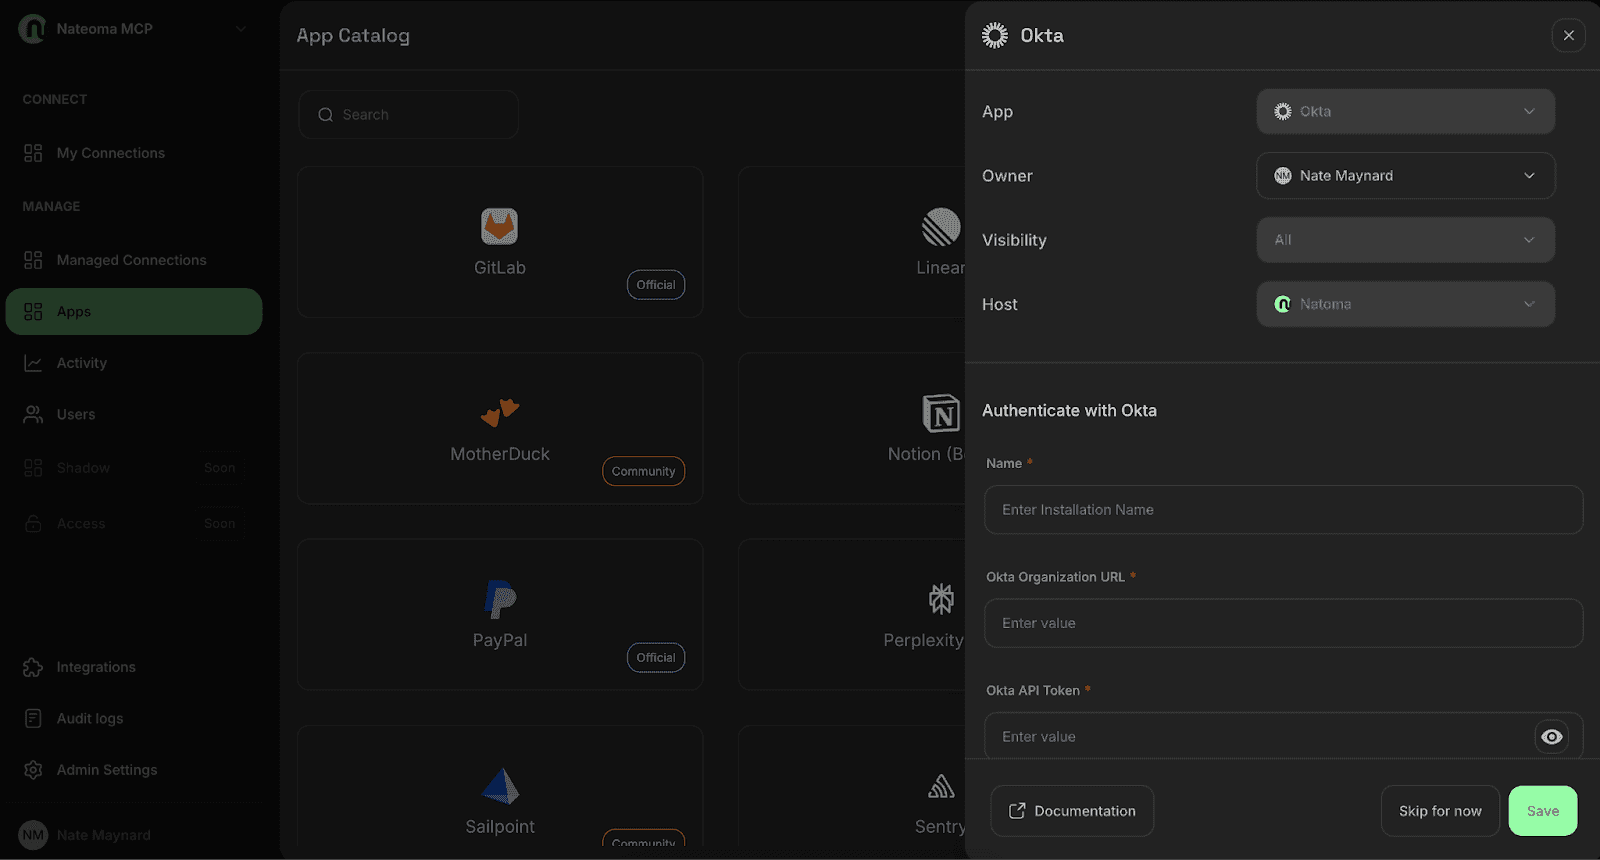This screenshot has height=860, width=1600.
Task: Click the Nate Maynard profile name
Action: tap(104, 835)
